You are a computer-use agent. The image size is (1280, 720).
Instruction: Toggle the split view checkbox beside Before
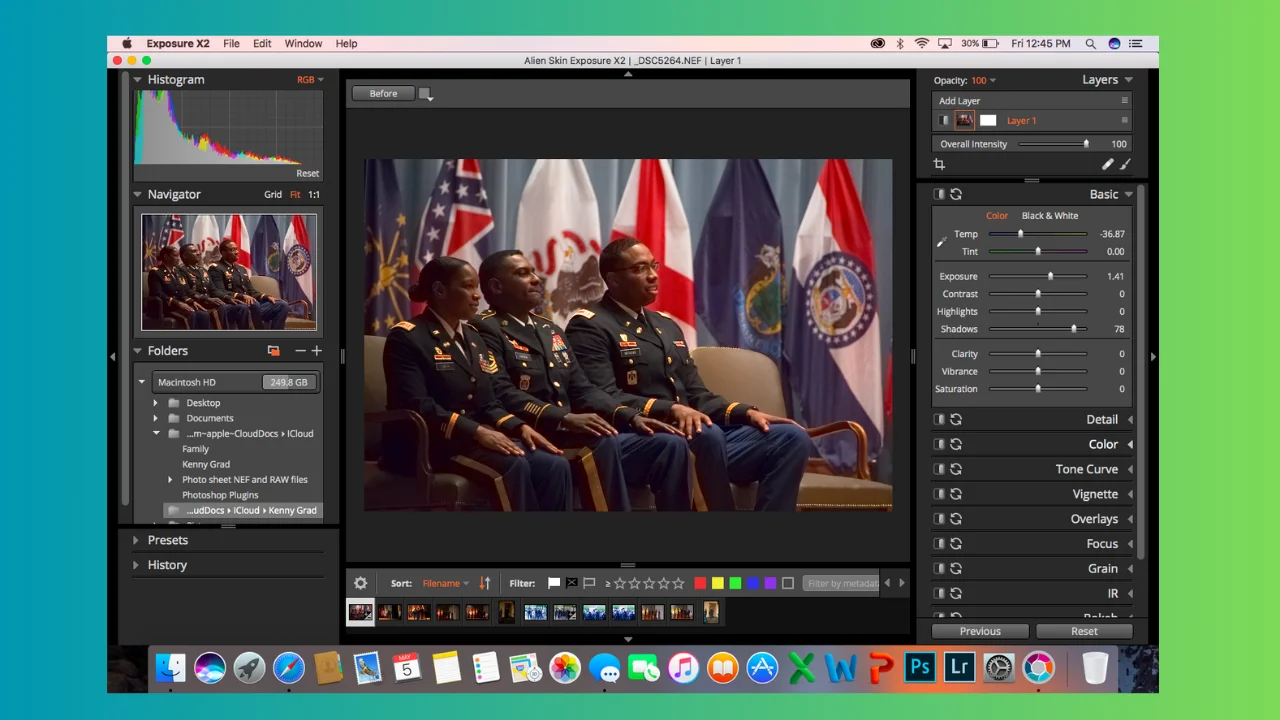[x=425, y=94]
